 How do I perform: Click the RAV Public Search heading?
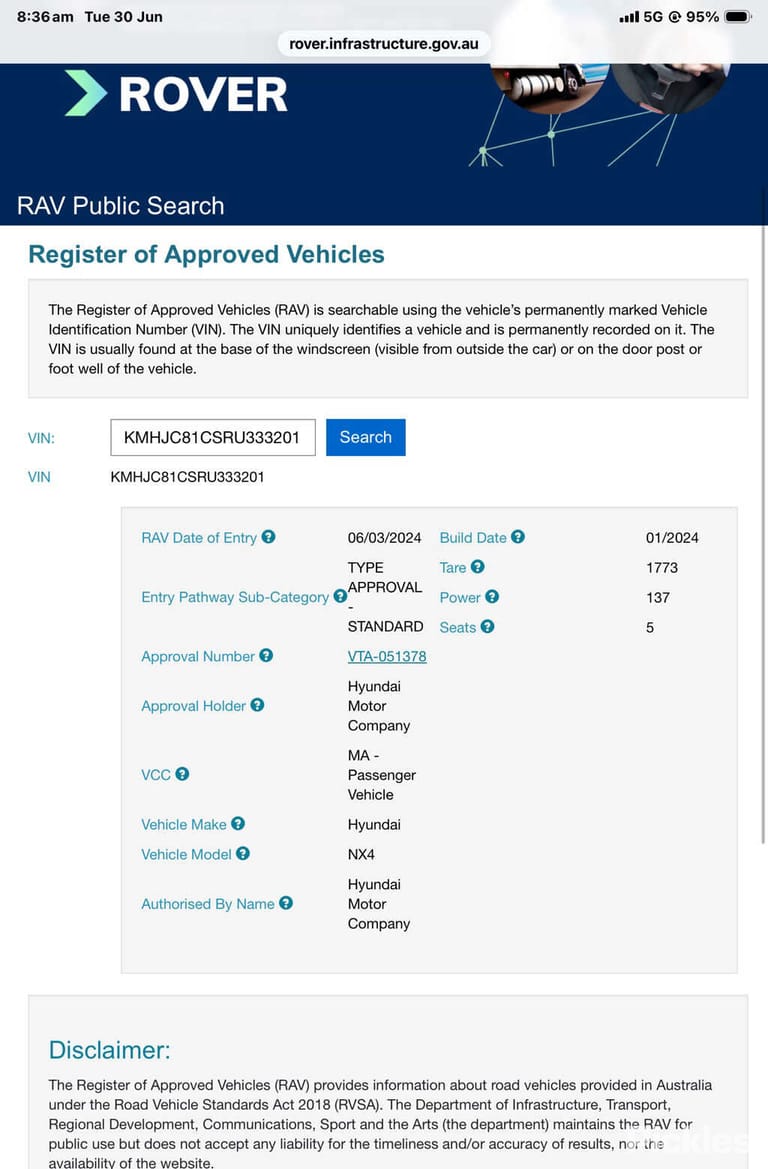[x=121, y=206]
